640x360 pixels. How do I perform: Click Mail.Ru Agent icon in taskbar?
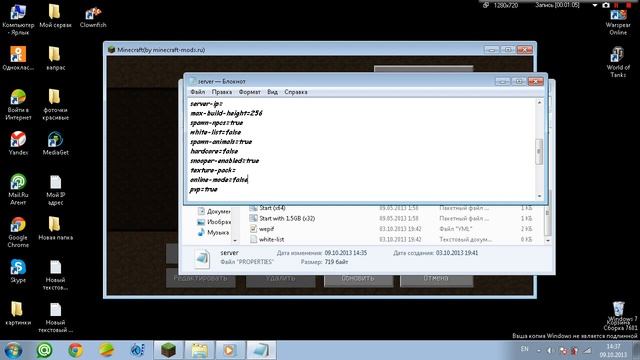point(44,350)
